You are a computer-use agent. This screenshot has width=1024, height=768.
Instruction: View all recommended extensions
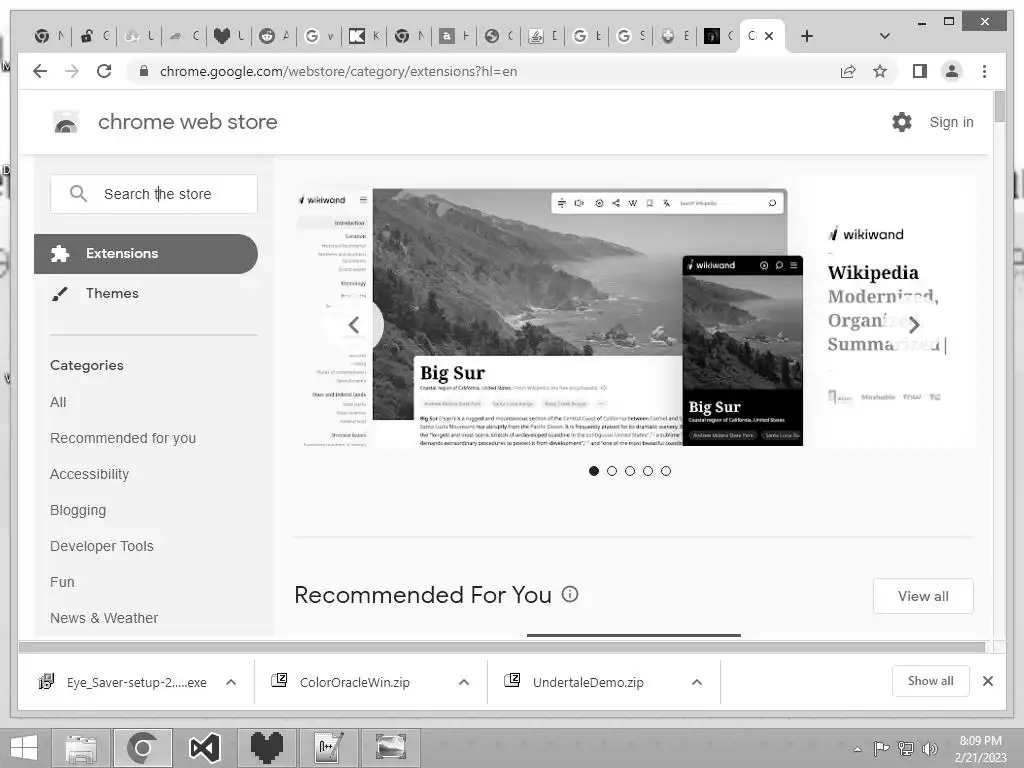click(923, 596)
